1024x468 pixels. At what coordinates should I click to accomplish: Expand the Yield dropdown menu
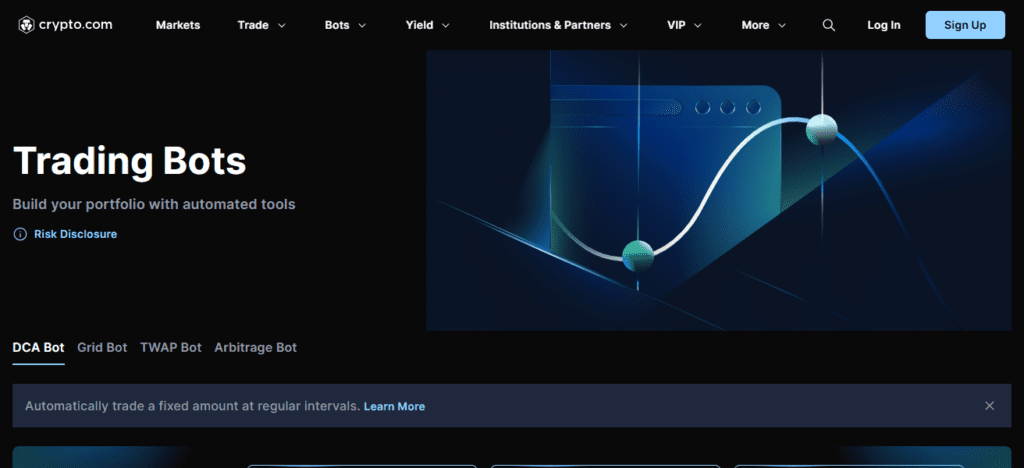[x=428, y=25]
